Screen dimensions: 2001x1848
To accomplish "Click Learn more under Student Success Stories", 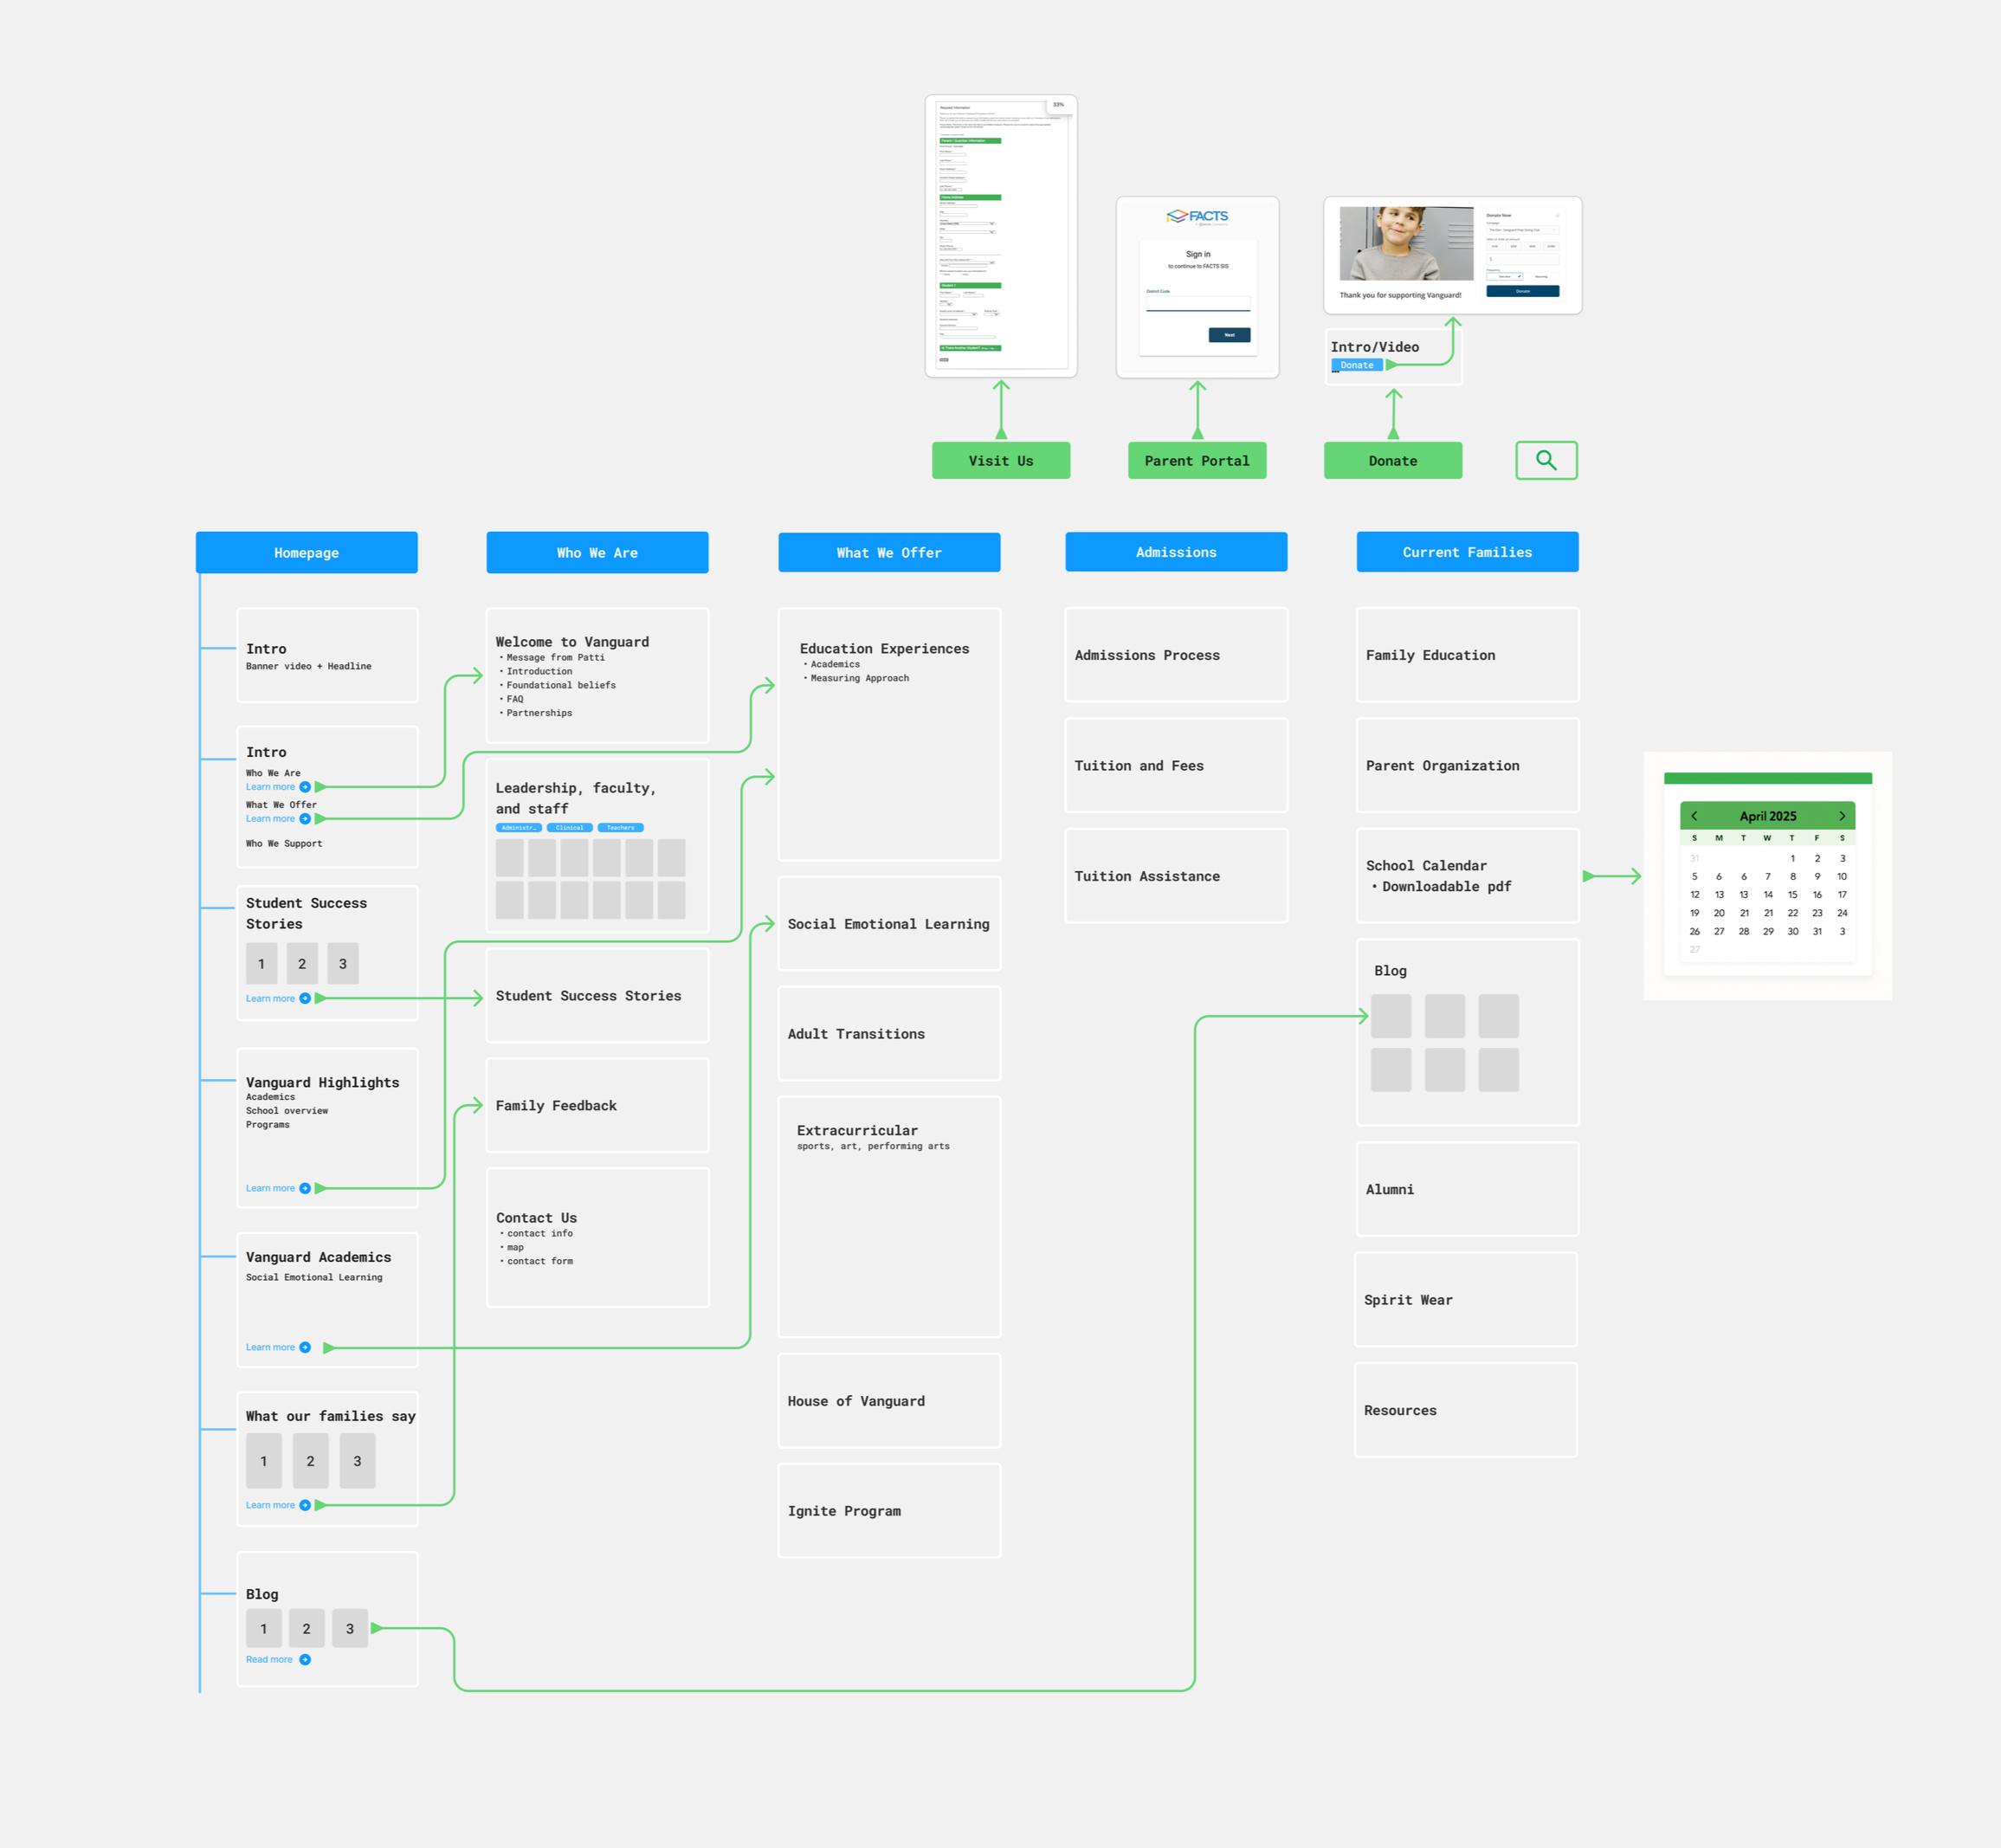I will tap(270, 998).
